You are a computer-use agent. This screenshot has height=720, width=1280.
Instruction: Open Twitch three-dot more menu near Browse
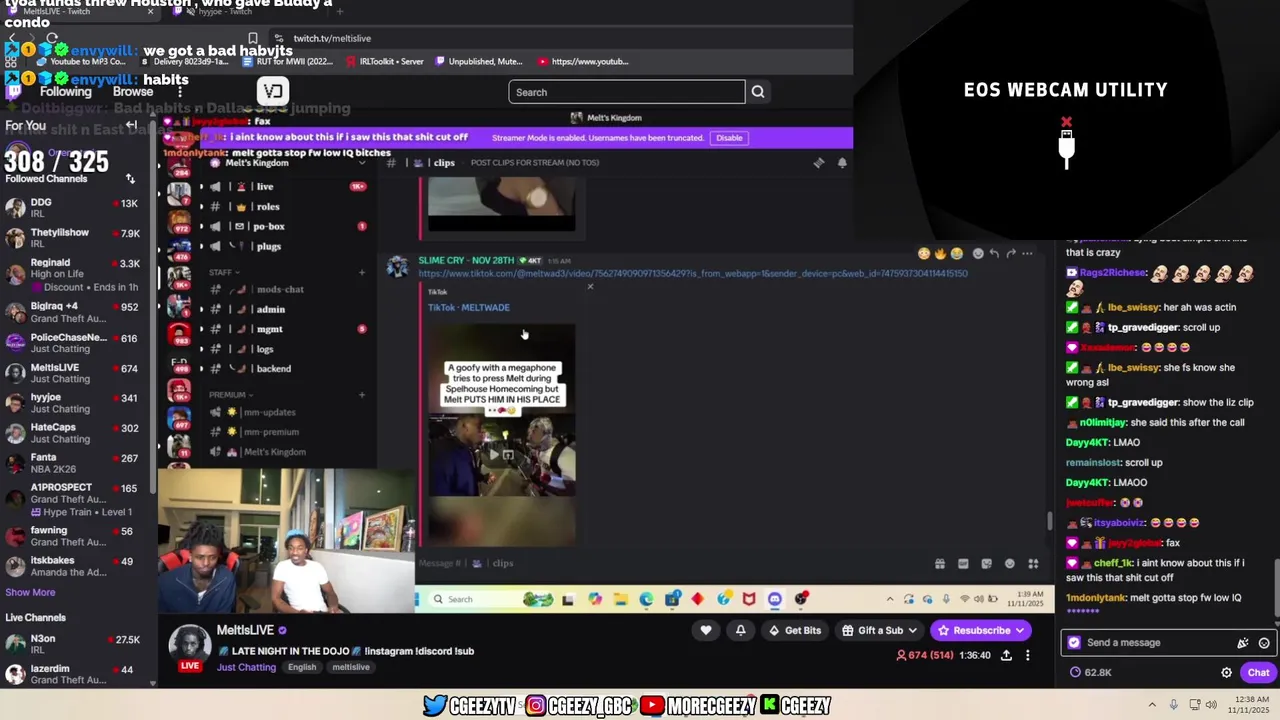180,92
